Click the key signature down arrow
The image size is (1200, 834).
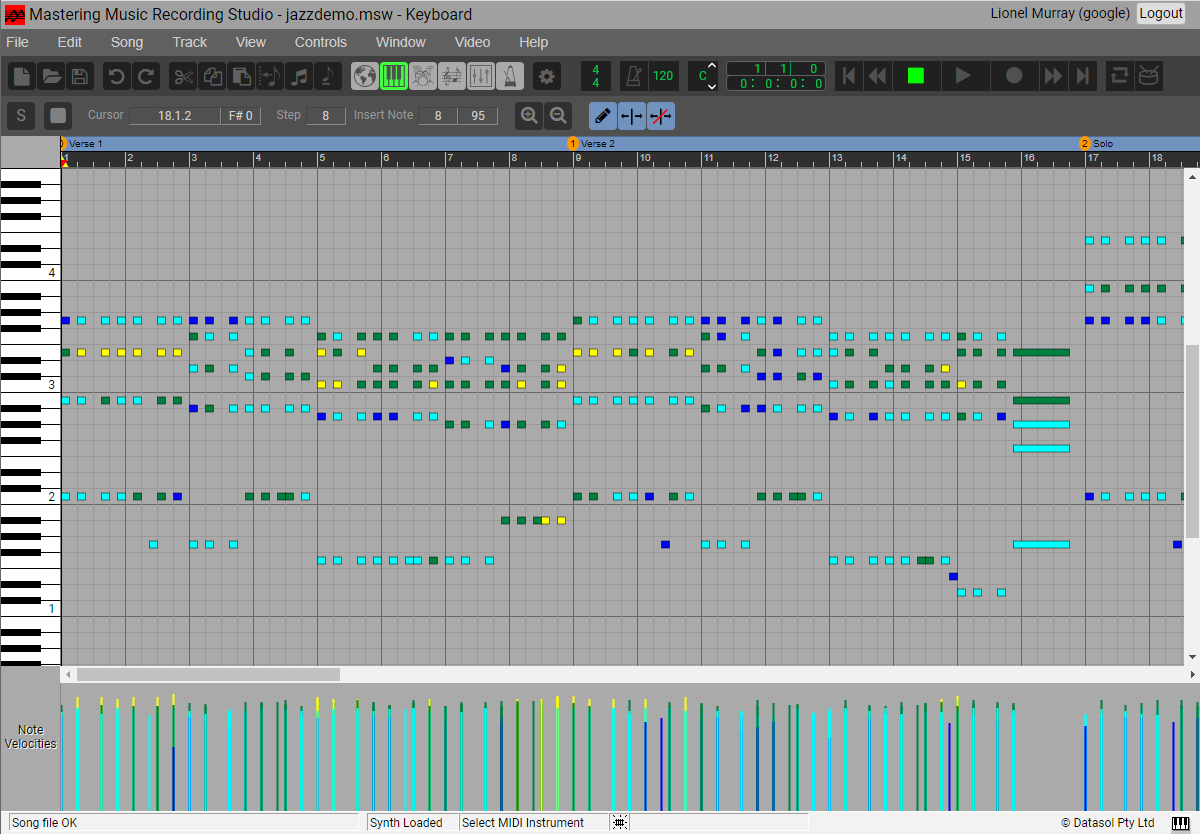[x=712, y=86]
